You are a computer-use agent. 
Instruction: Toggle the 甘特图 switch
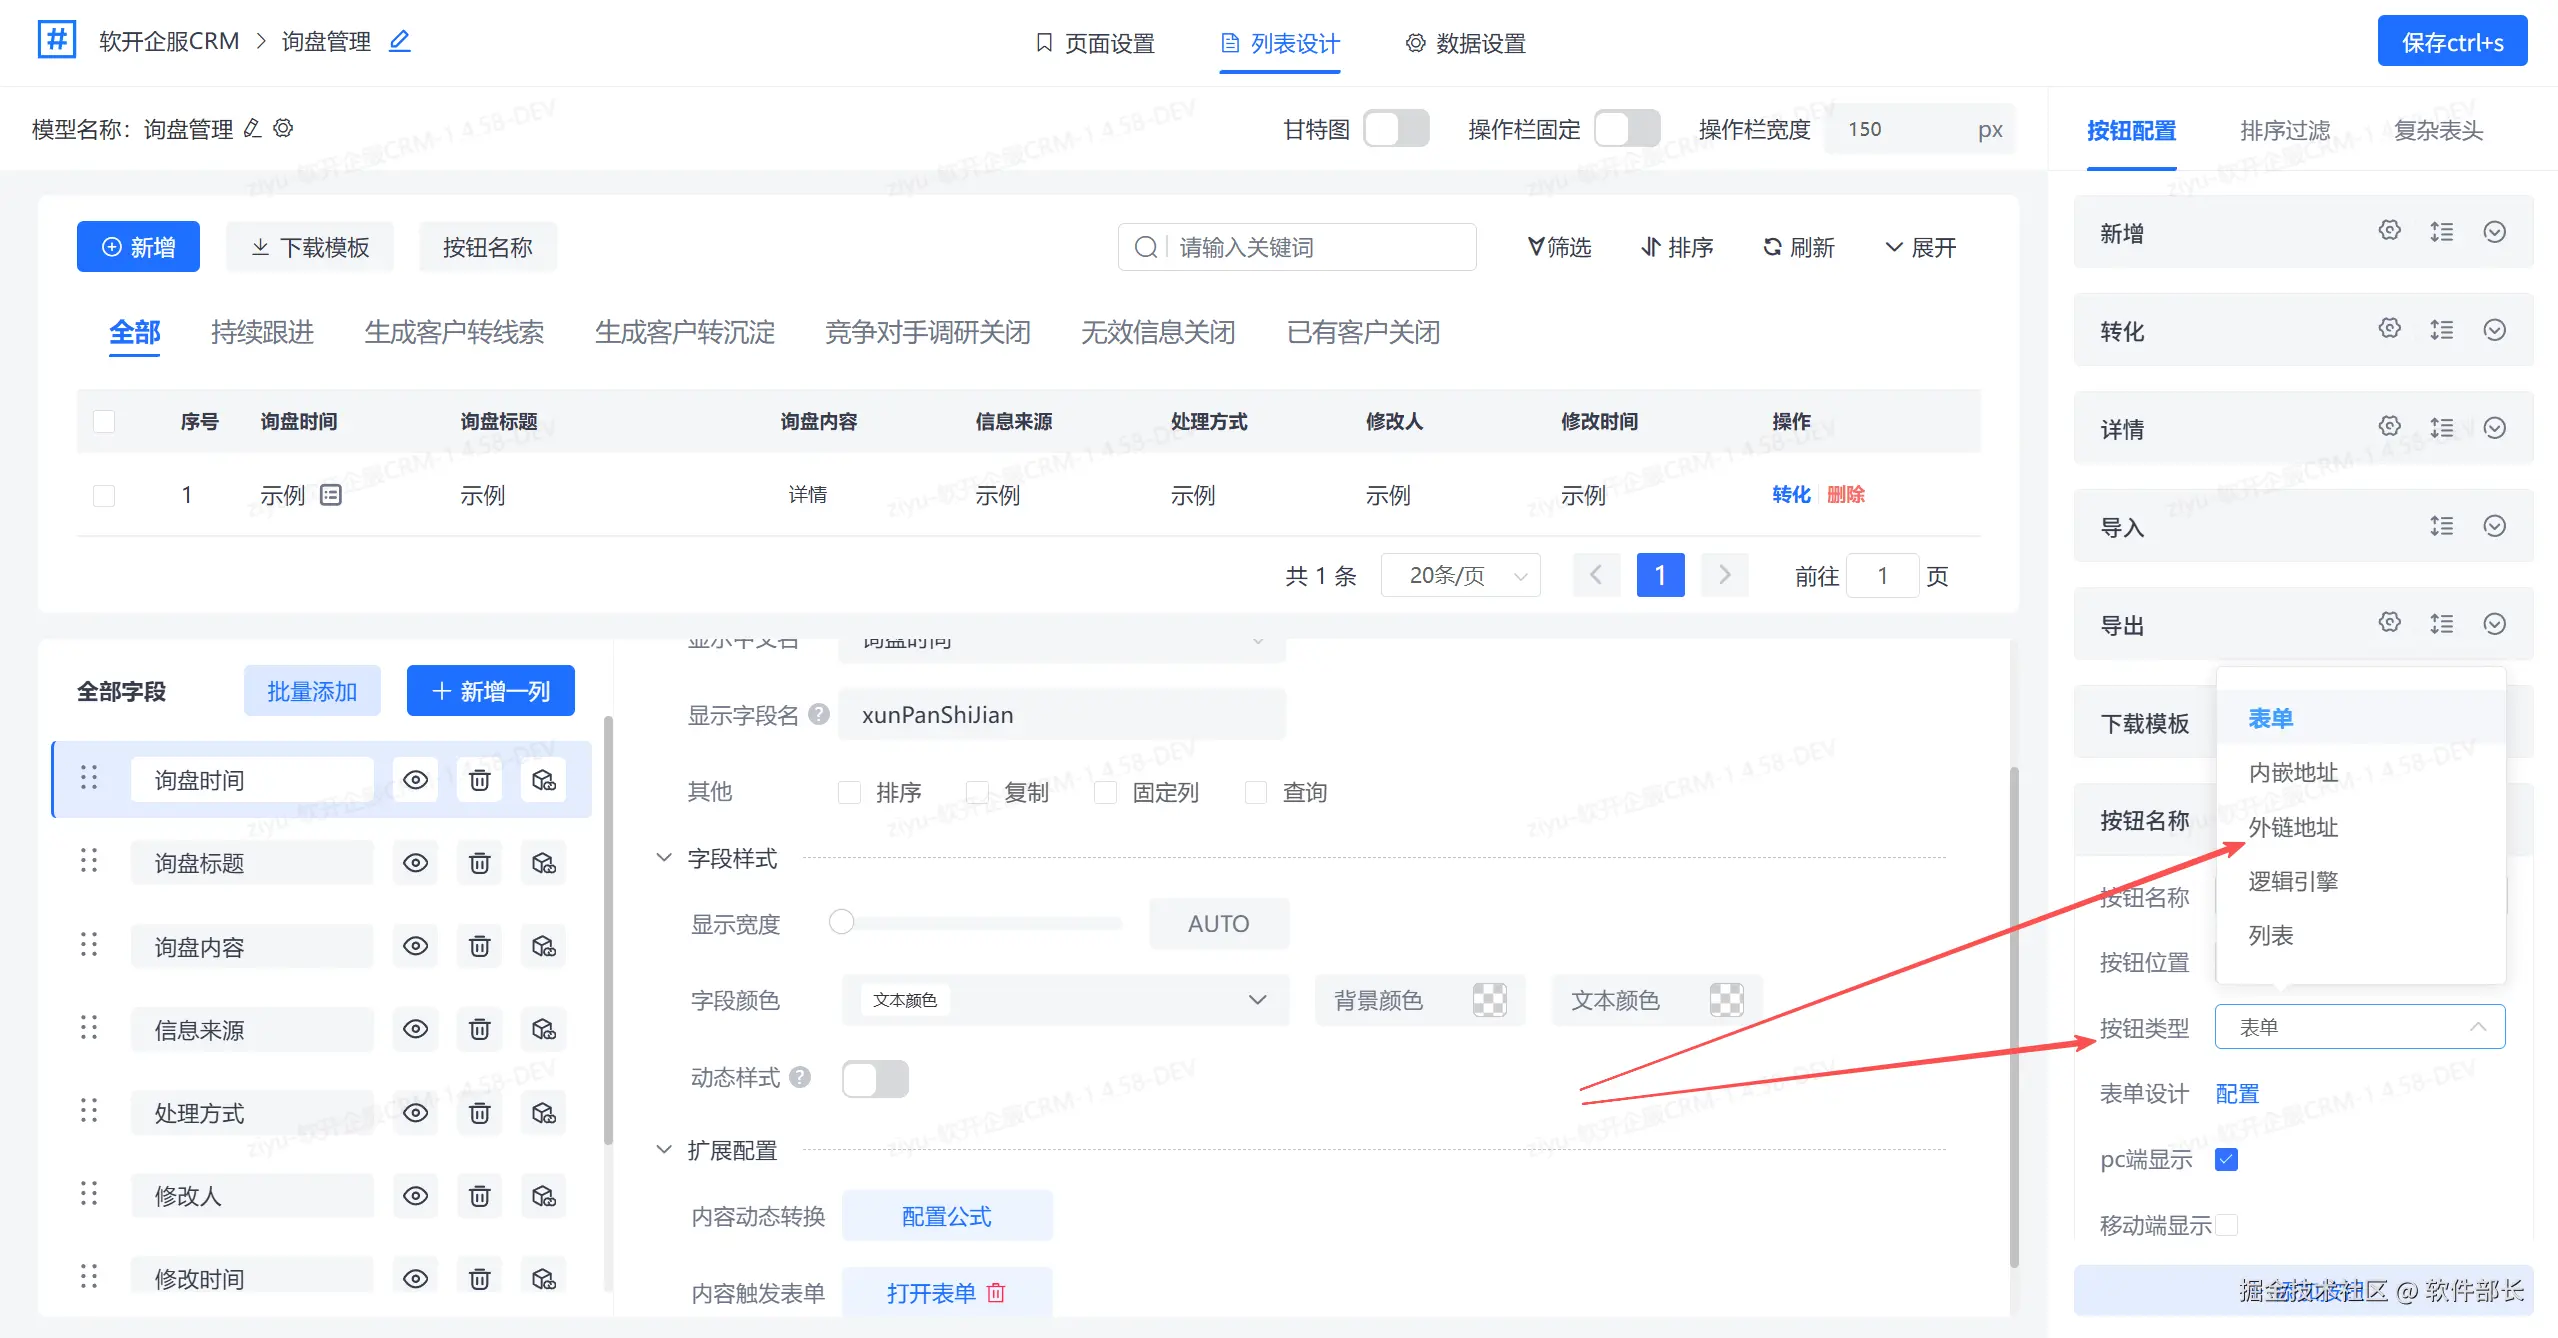pyautogui.click(x=1396, y=129)
